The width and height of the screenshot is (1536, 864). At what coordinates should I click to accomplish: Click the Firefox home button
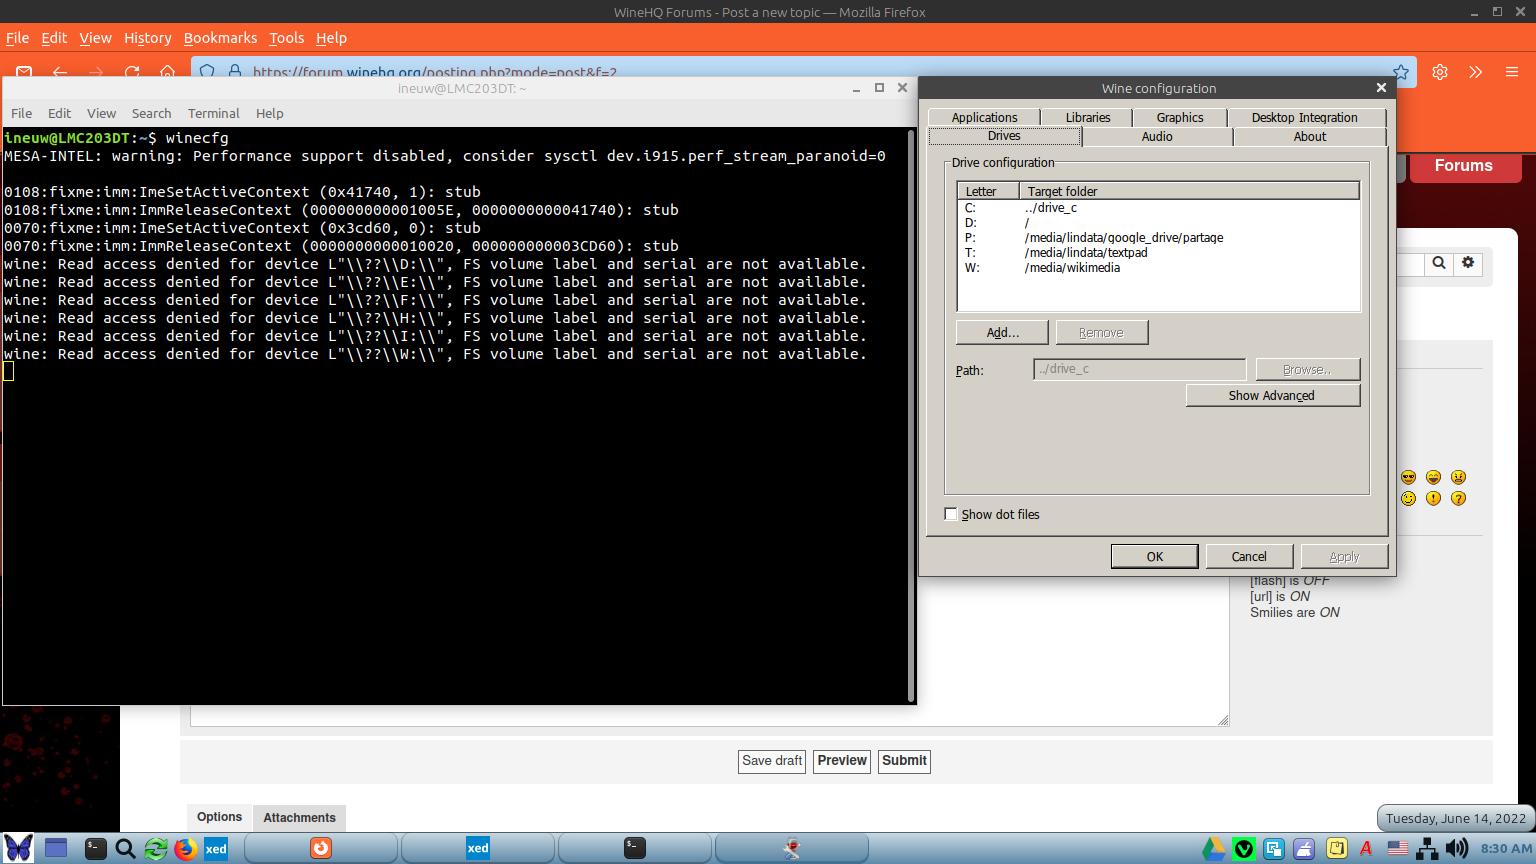click(168, 72)
